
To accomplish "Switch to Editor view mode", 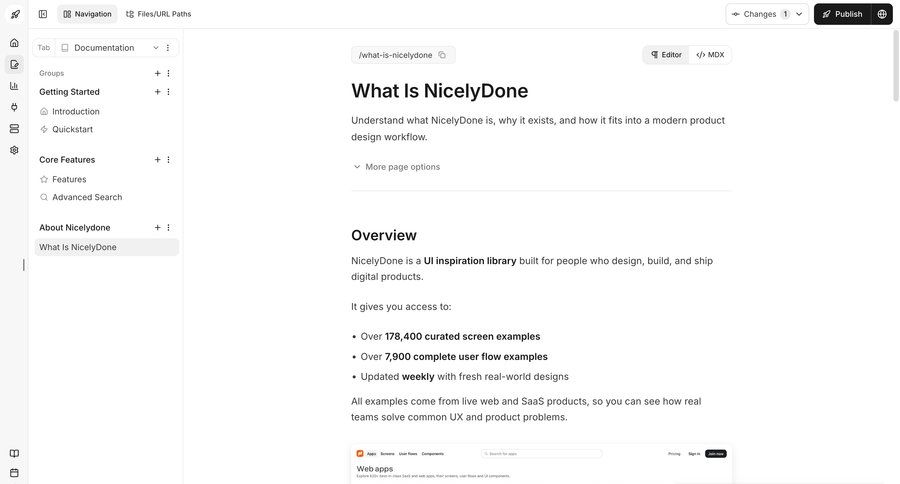I will click(666, 55).
